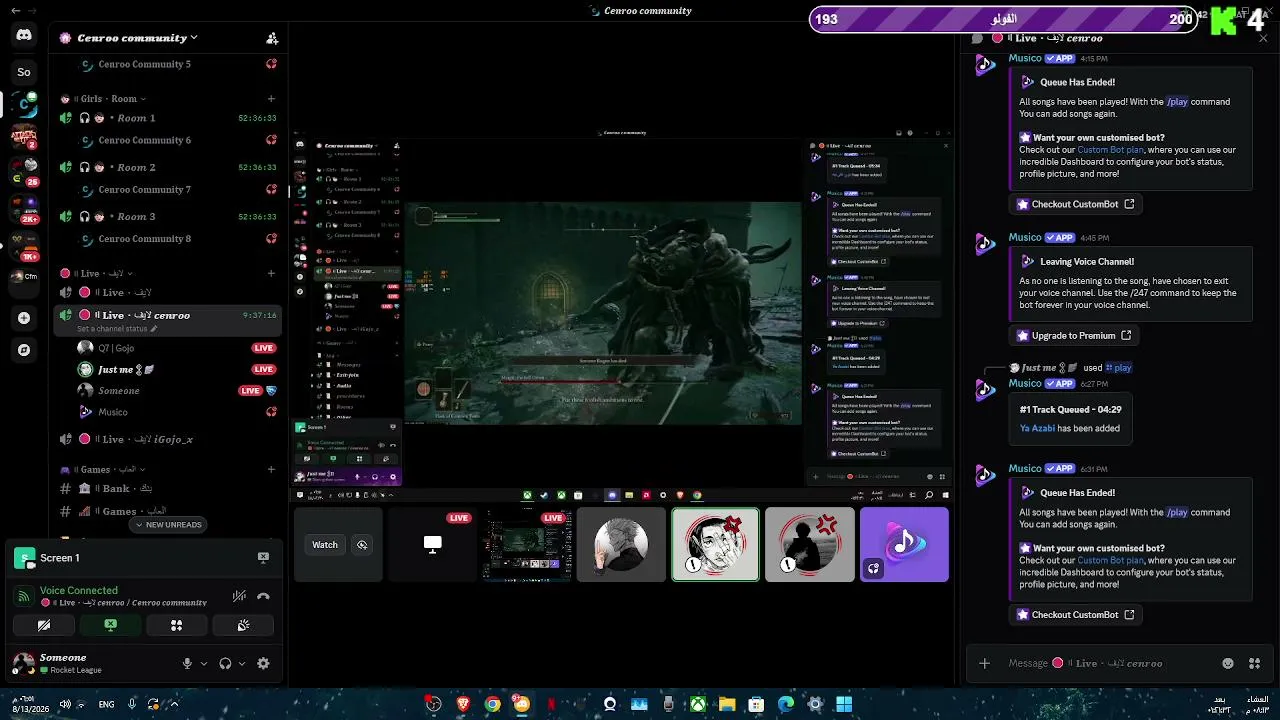
Task: Open the Custom Bot plan link in first message
Action: click(x=1111, y=150)
